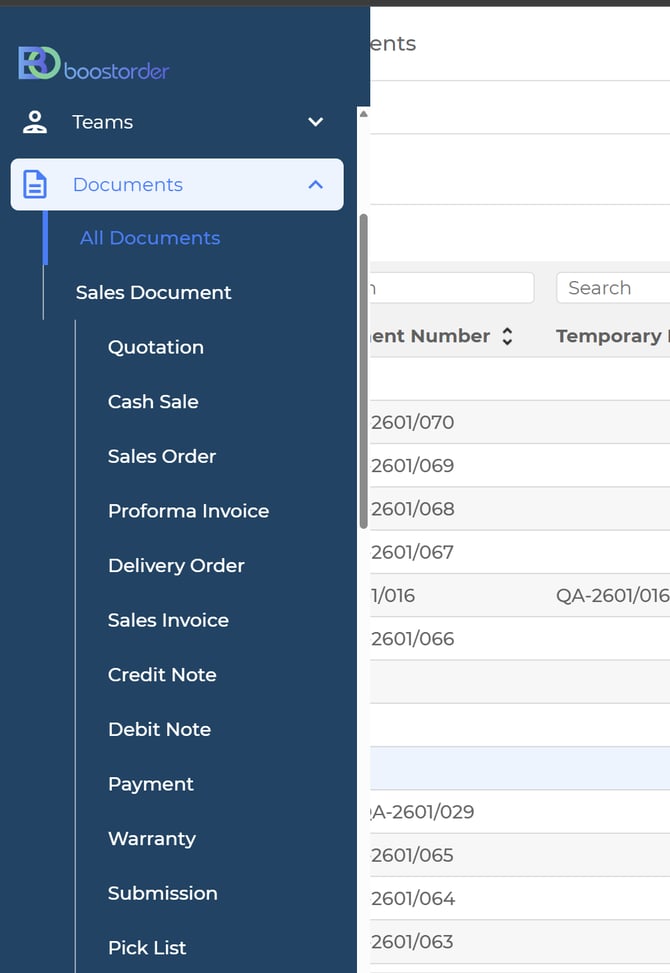This screenshot has width=670, height=973.
Task: Collapse the Documents menu chevron
Action: point(315,185)
